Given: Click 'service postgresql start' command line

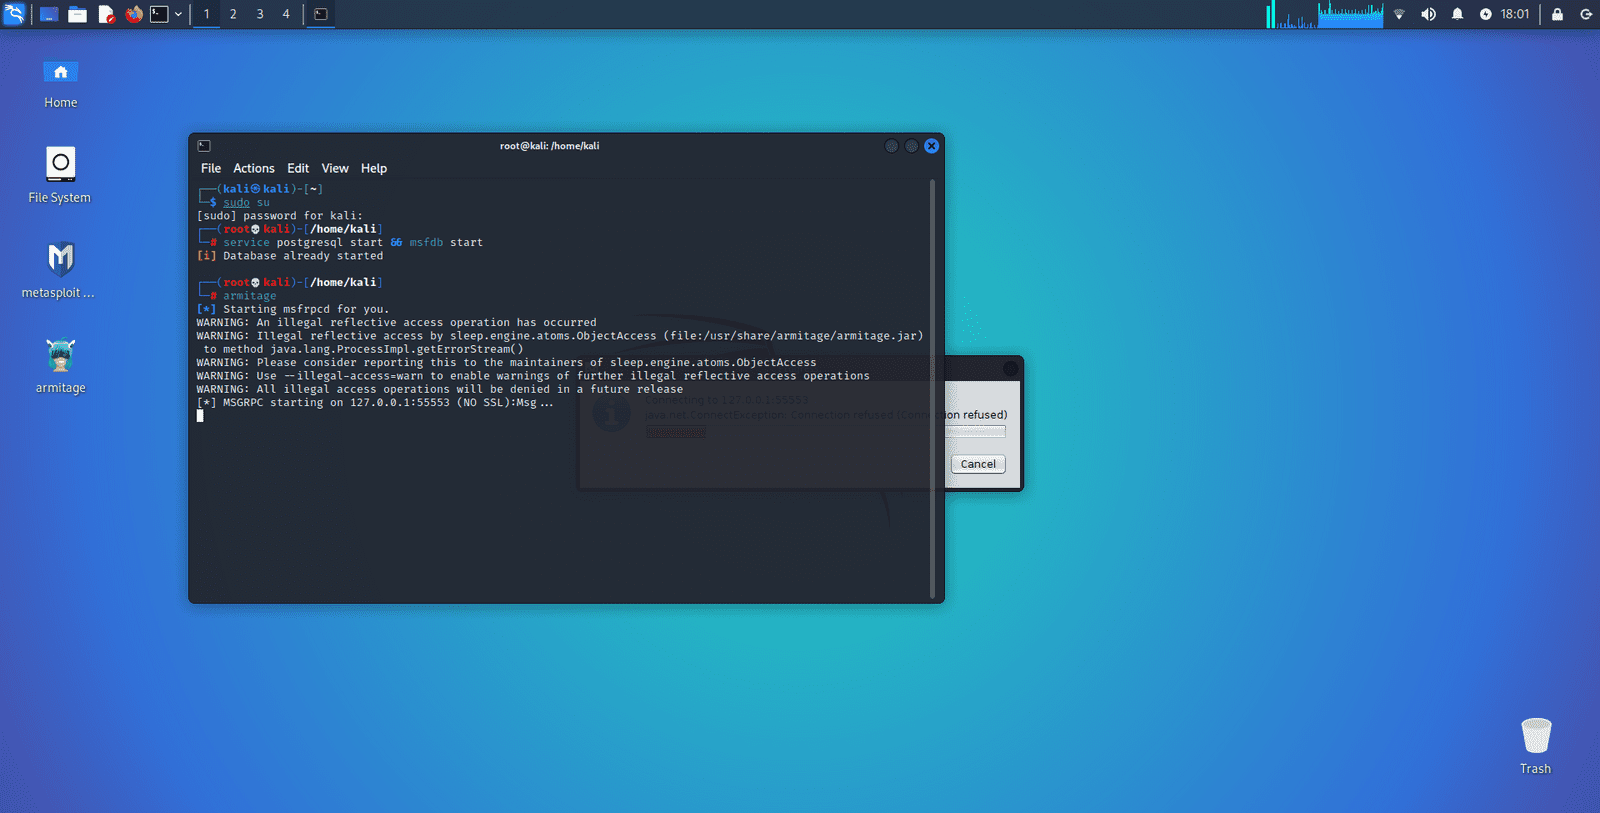Looking at the screenshot, I should pos(353,242).
